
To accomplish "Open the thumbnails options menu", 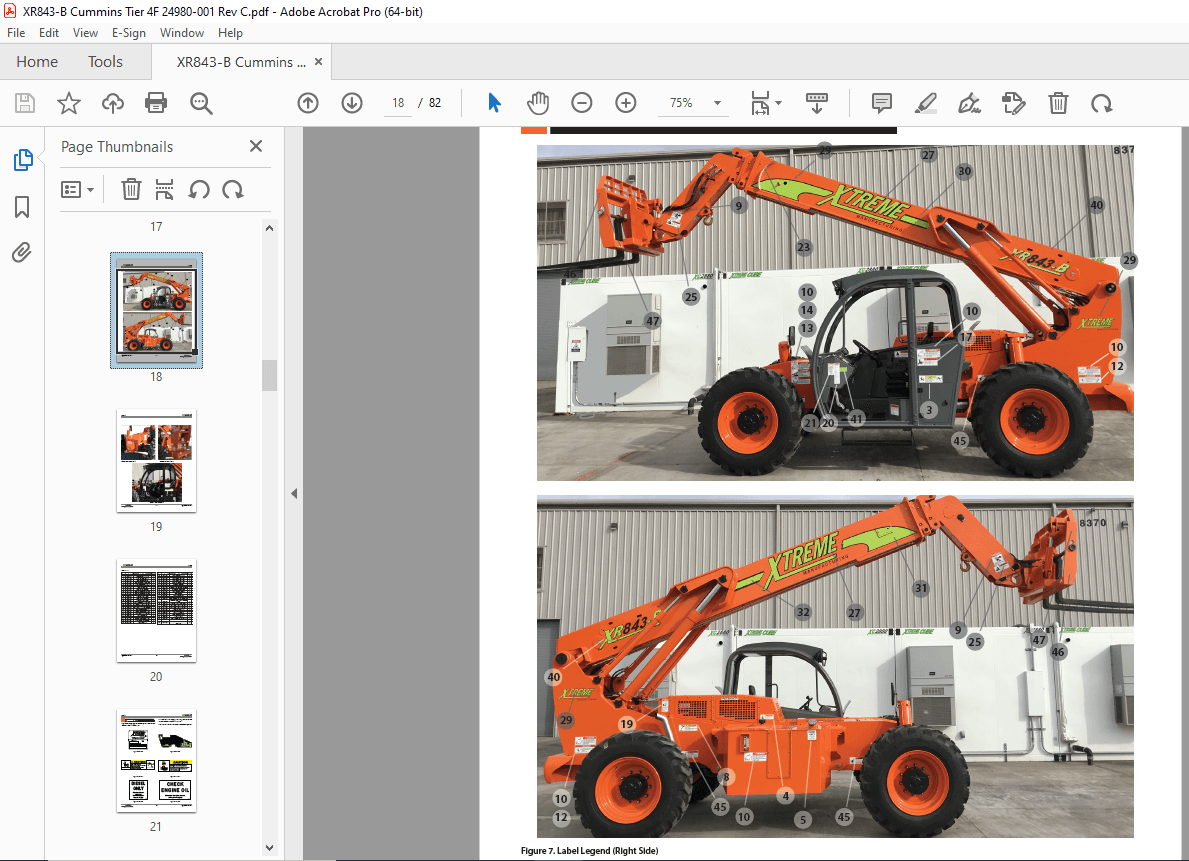I will pyautogui.click(x=78, y=189).
